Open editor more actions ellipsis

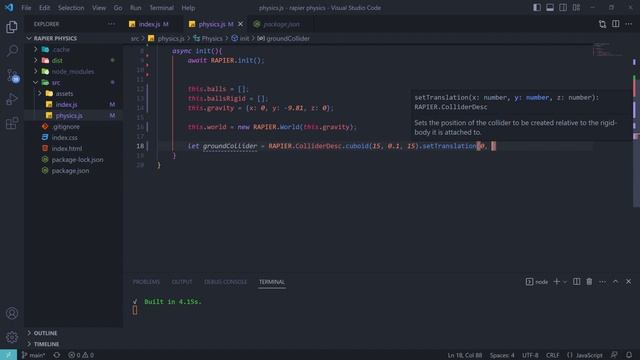629,24
